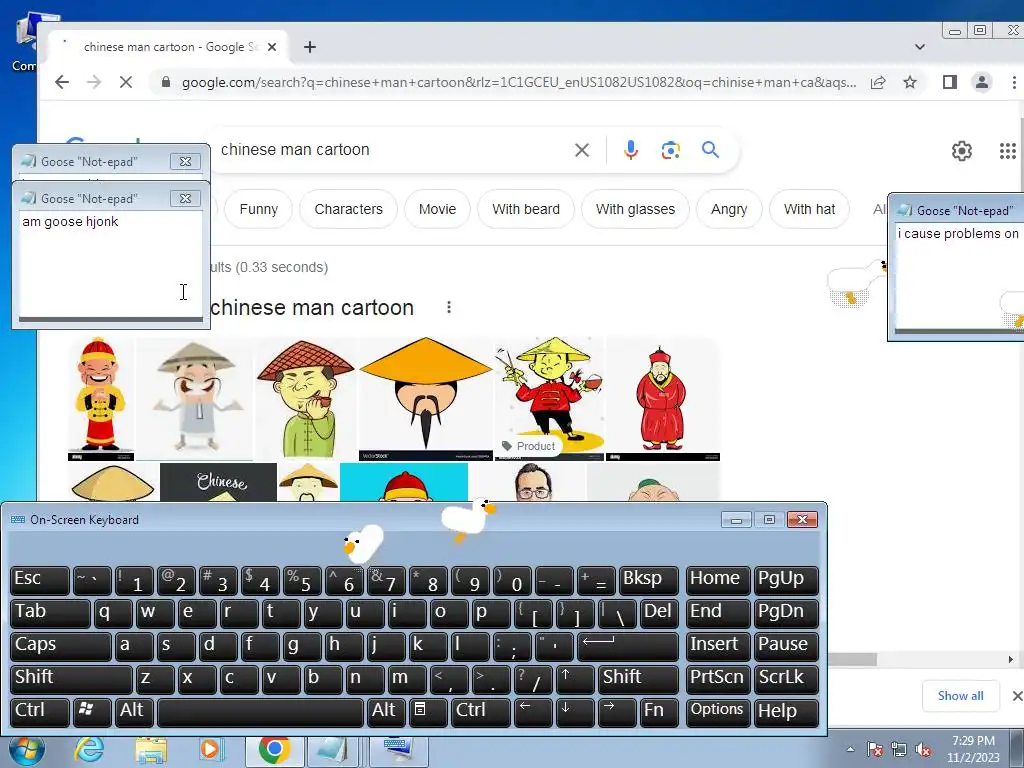Click the text 'am goose hjonk' in Not-epad

pyautogui.click(x=70, y=221)
